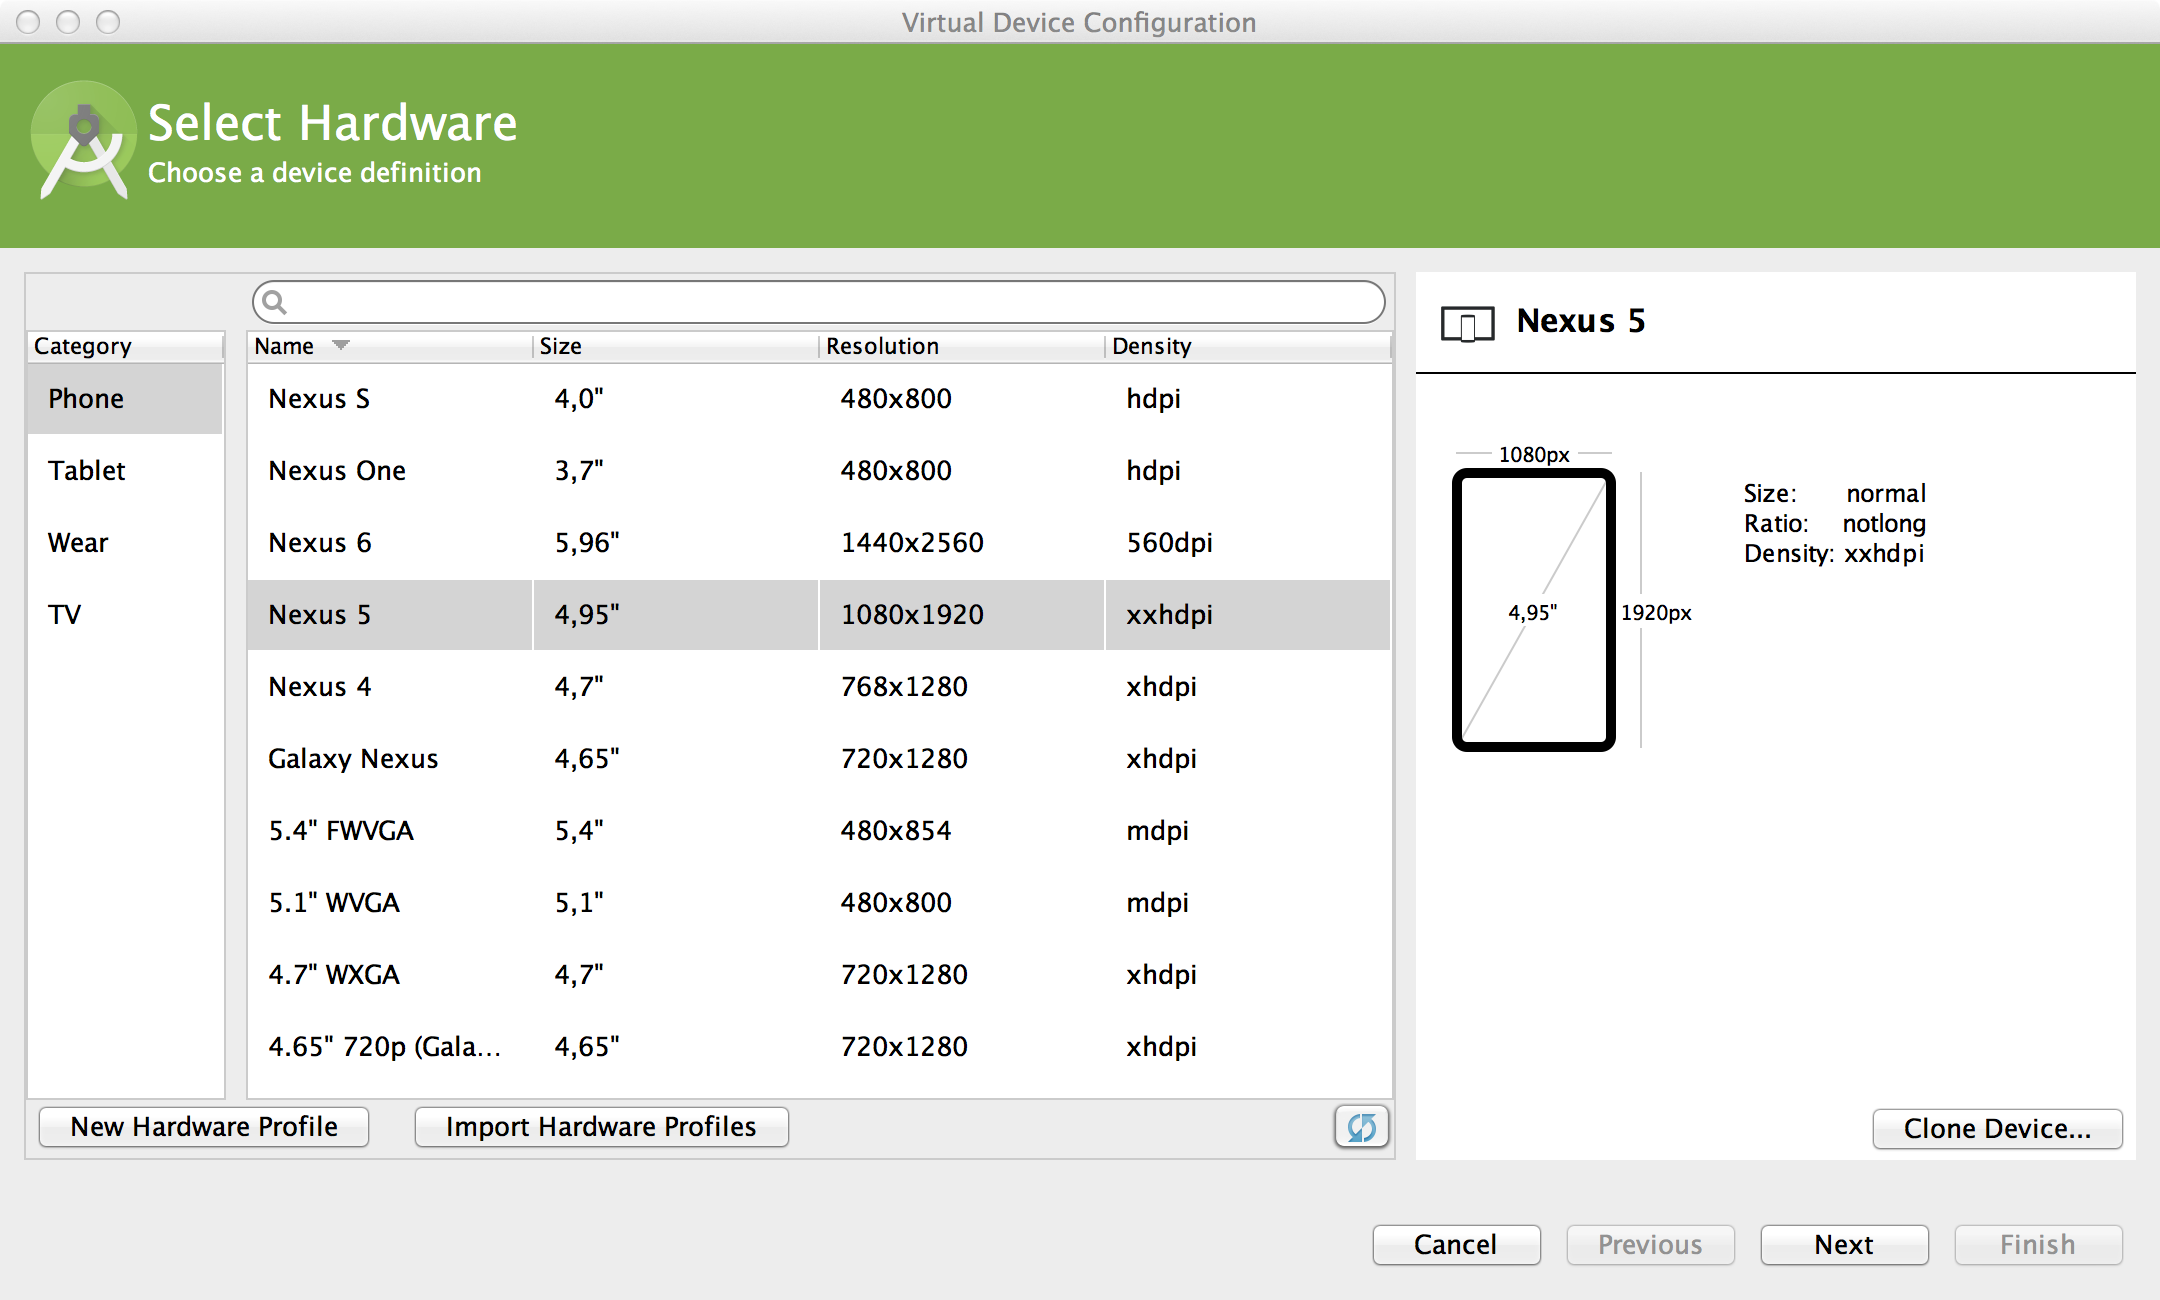Click the Nexus 5 device orientation icon
2160x1300 pixels.
pyautogui.click(x=1467, y=323)
